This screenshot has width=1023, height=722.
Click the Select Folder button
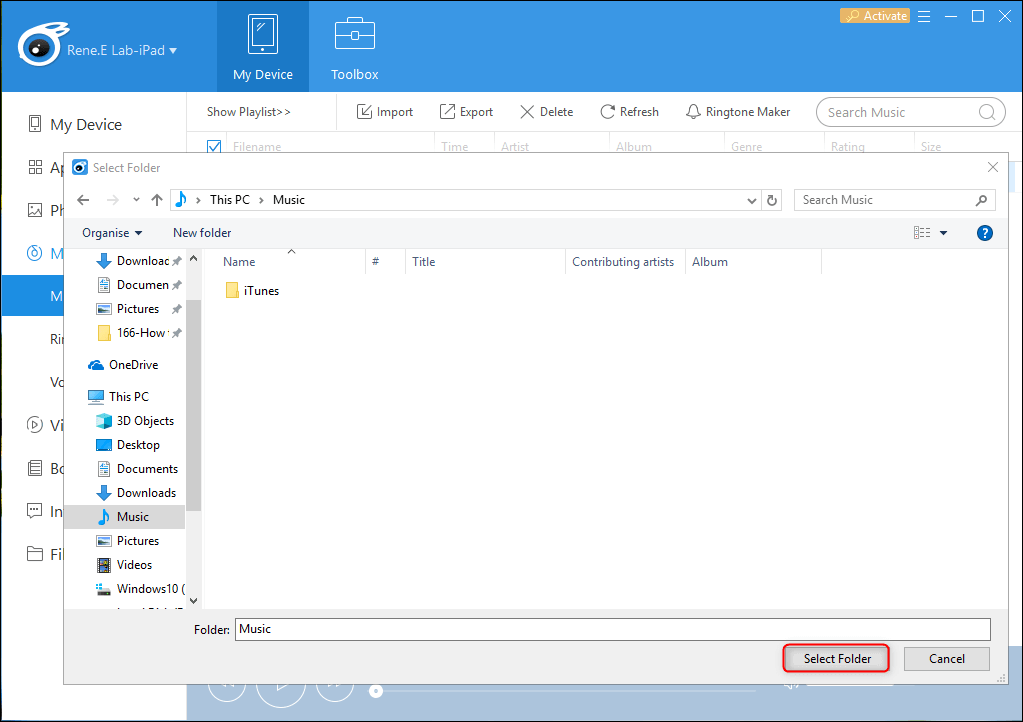click(836, 659)
